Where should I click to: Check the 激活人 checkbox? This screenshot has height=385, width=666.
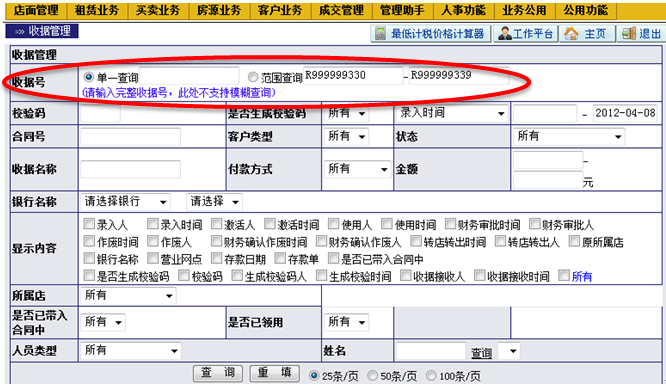[x=217, y=224]
